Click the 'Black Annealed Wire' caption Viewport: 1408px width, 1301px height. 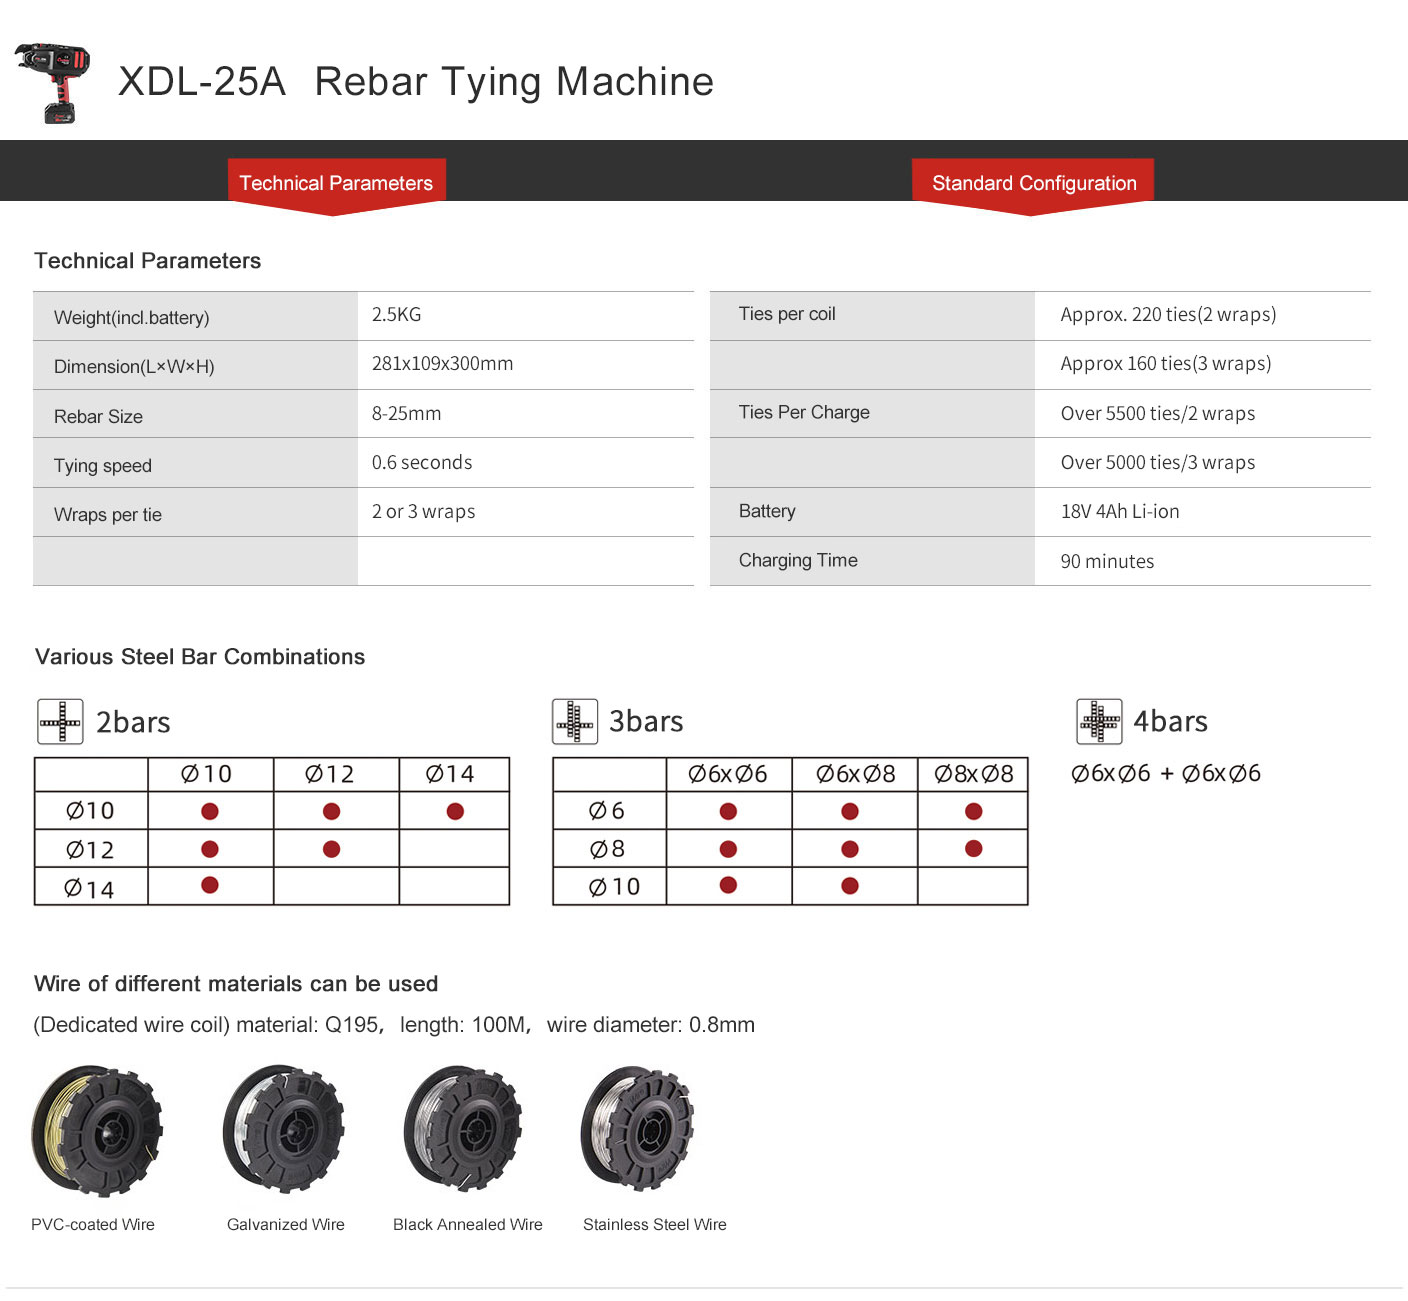(468, 1225)
